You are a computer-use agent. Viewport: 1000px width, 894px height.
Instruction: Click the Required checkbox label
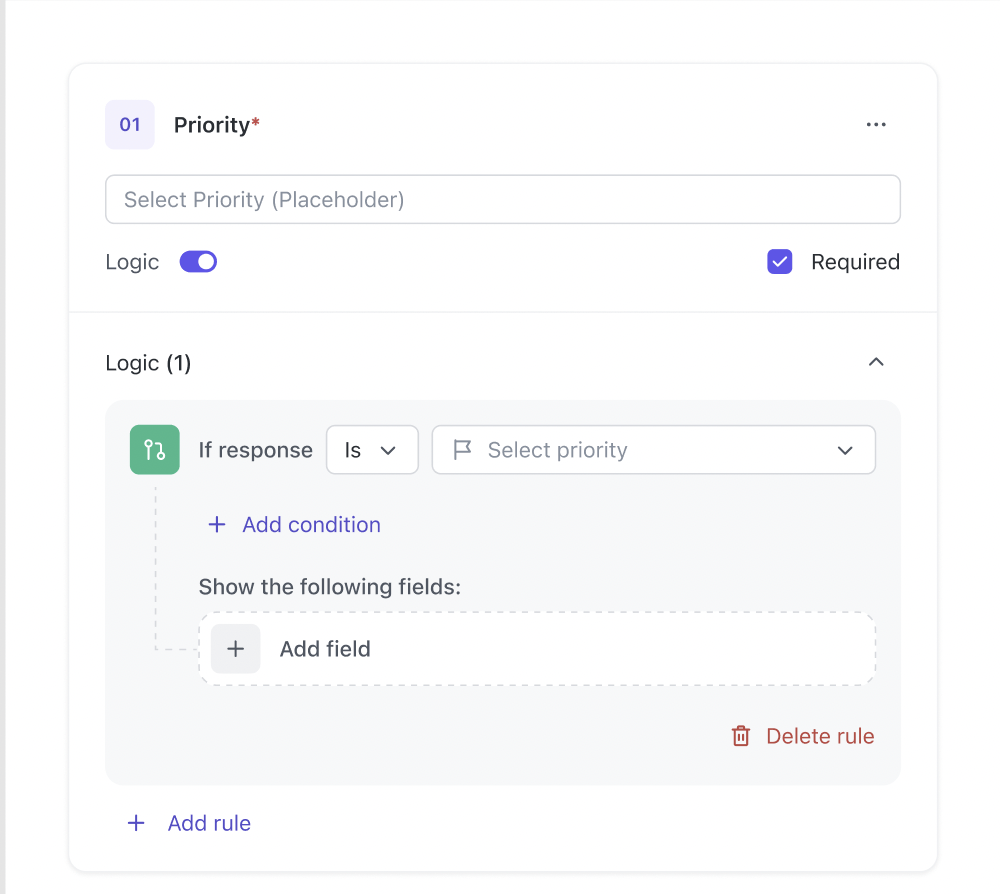(855, 262)
